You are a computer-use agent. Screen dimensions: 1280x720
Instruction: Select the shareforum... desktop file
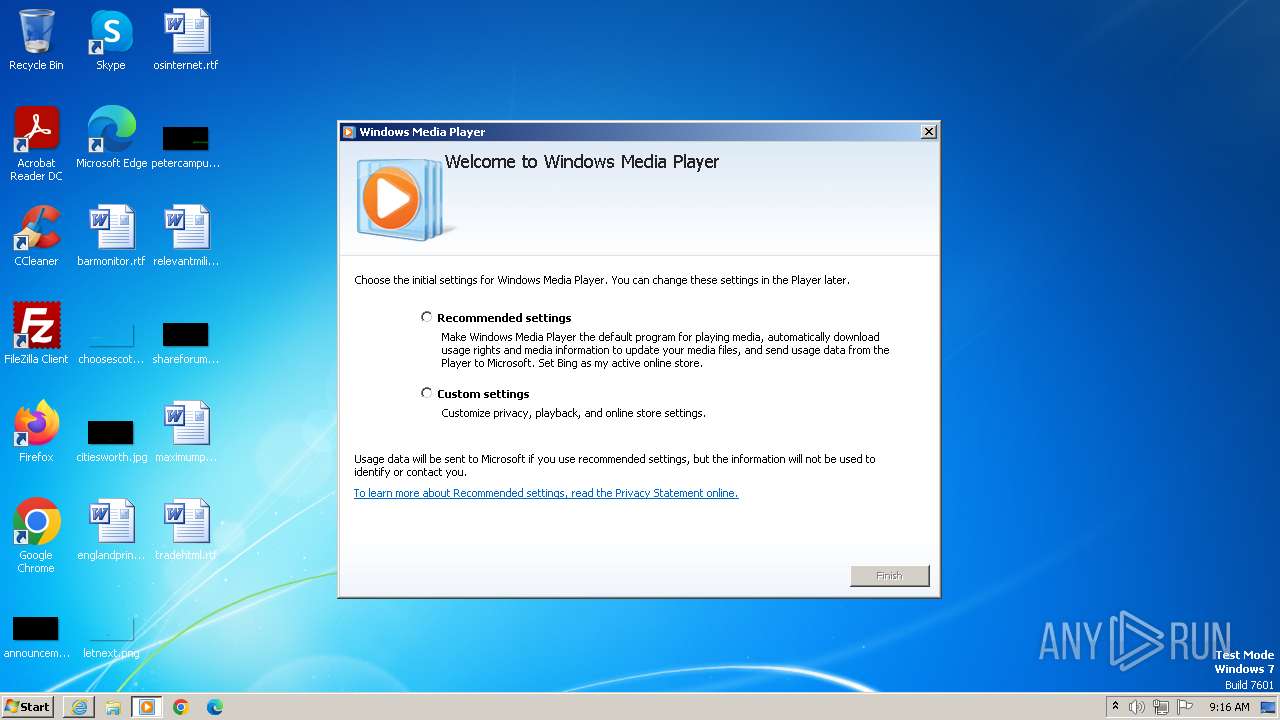tap(186, 342)
